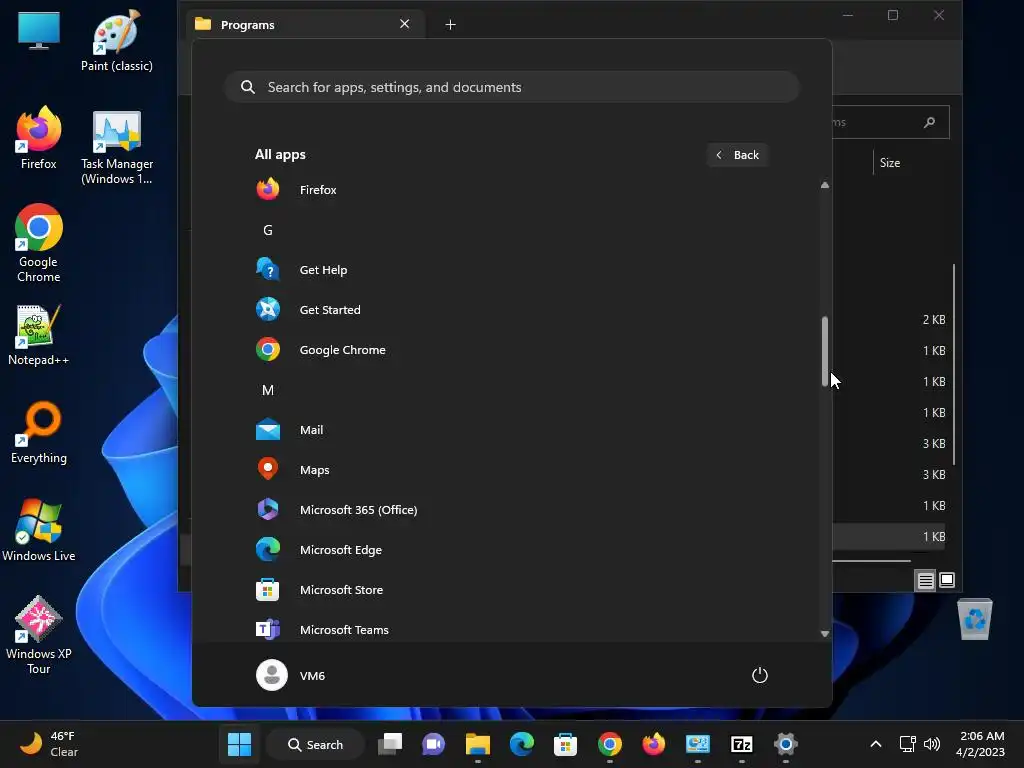Open File Explorer from the taskbar

click(477, 744)
